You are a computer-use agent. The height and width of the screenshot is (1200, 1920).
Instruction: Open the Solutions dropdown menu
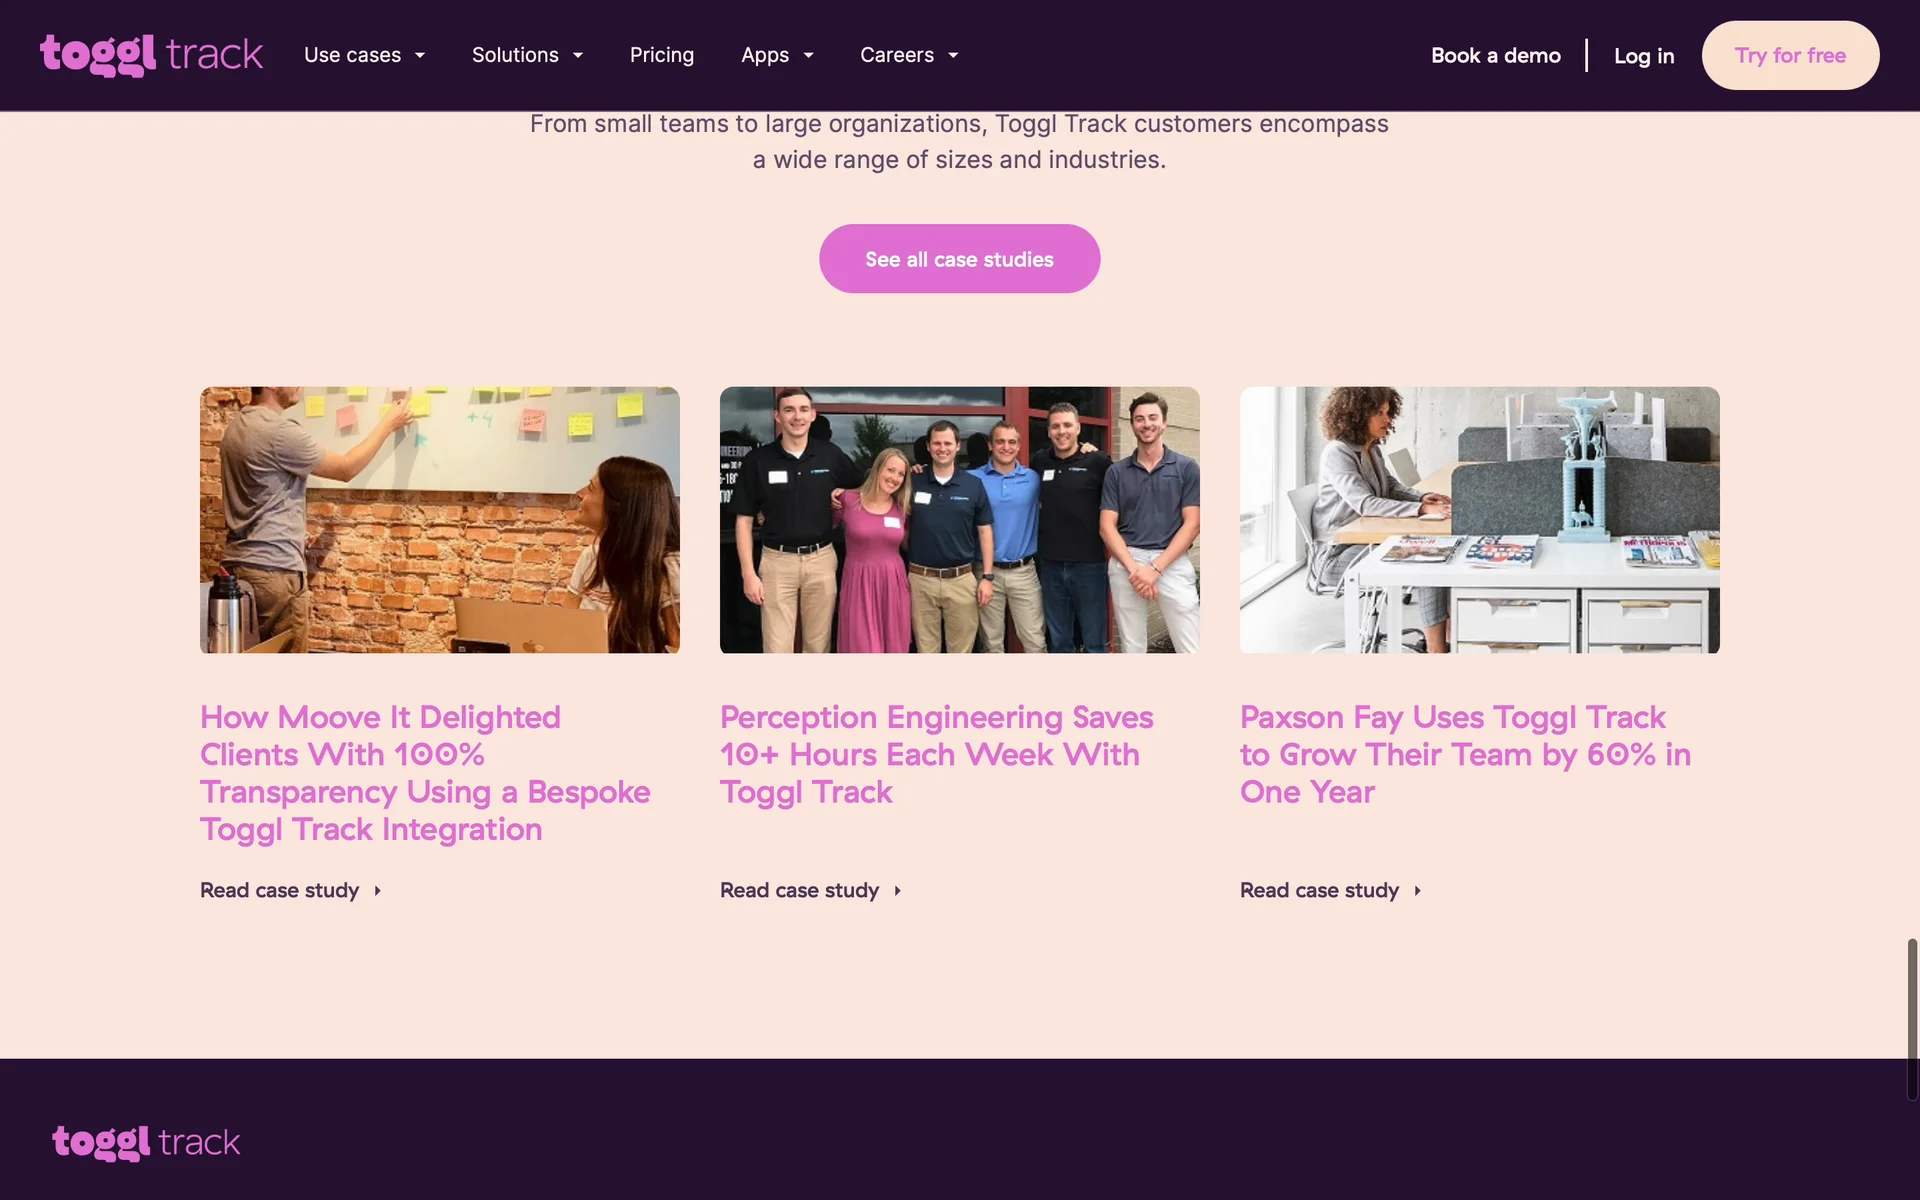pos(527,55)
